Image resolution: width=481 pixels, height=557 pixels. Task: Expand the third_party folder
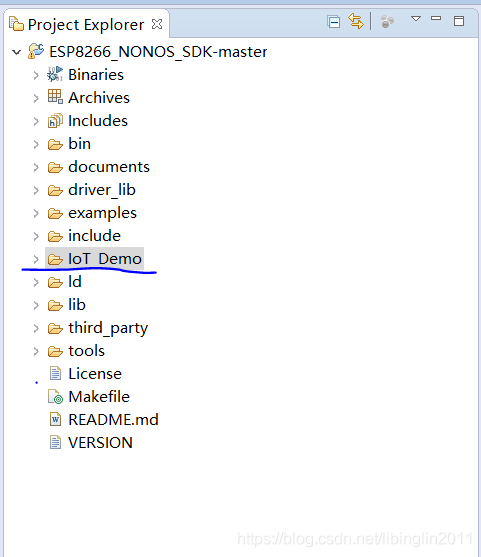(x=36, y=328)
